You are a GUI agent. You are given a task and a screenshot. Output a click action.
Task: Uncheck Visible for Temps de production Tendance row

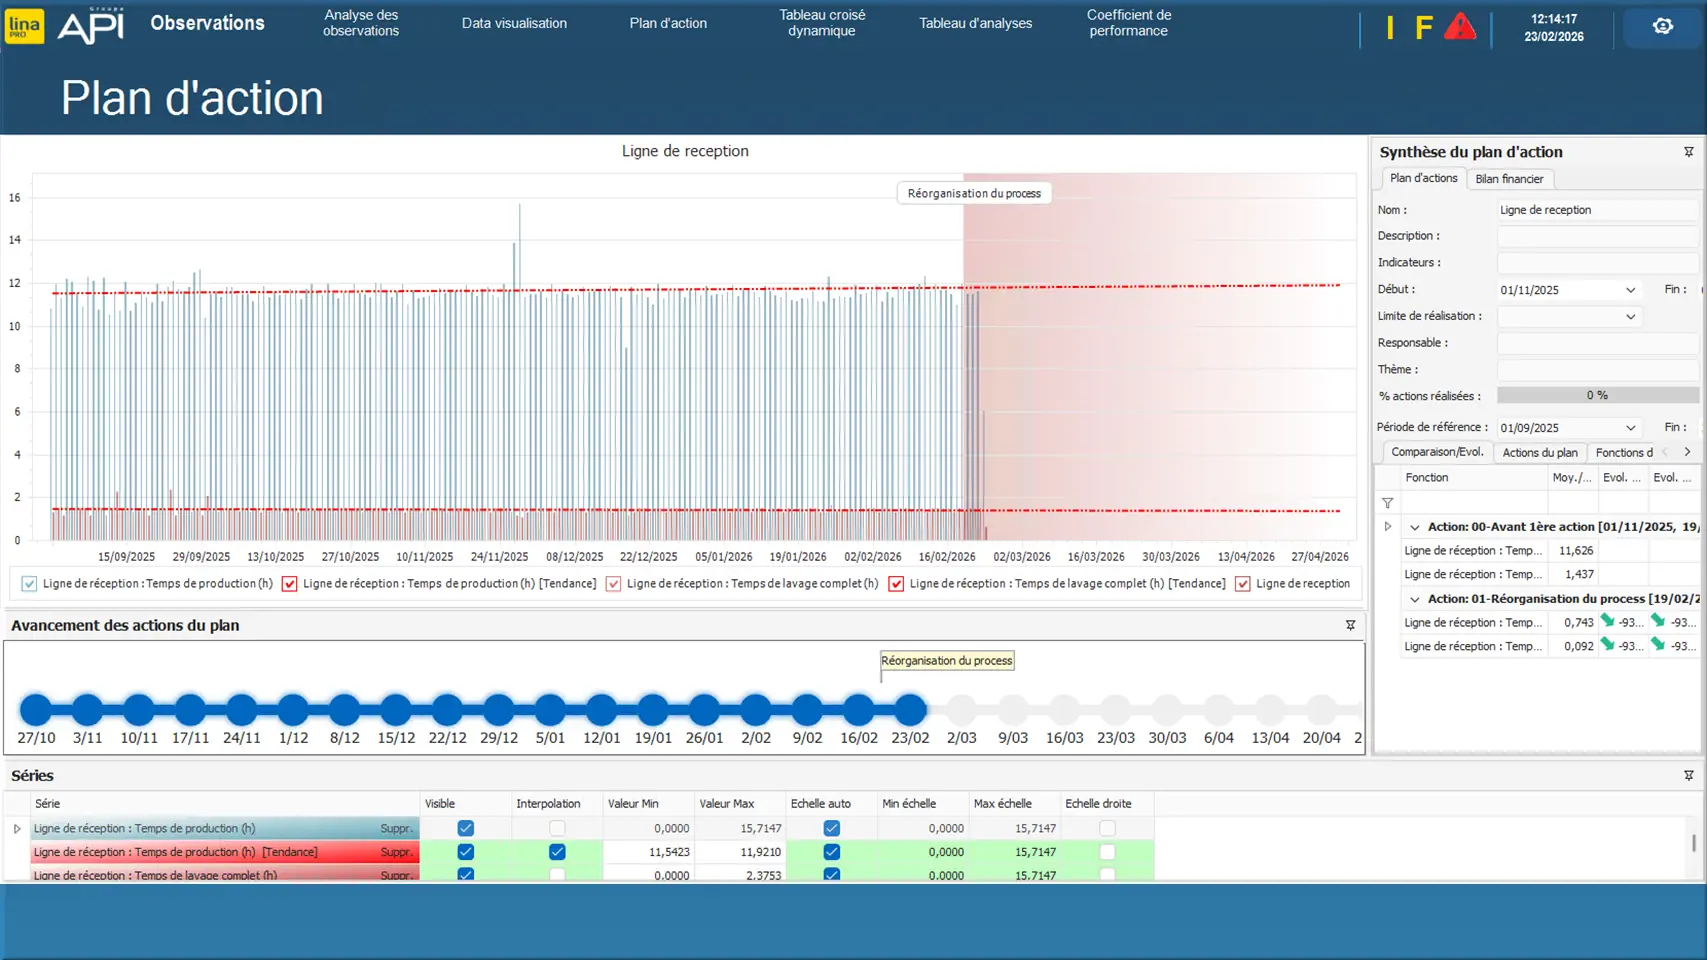click(465, 852)
